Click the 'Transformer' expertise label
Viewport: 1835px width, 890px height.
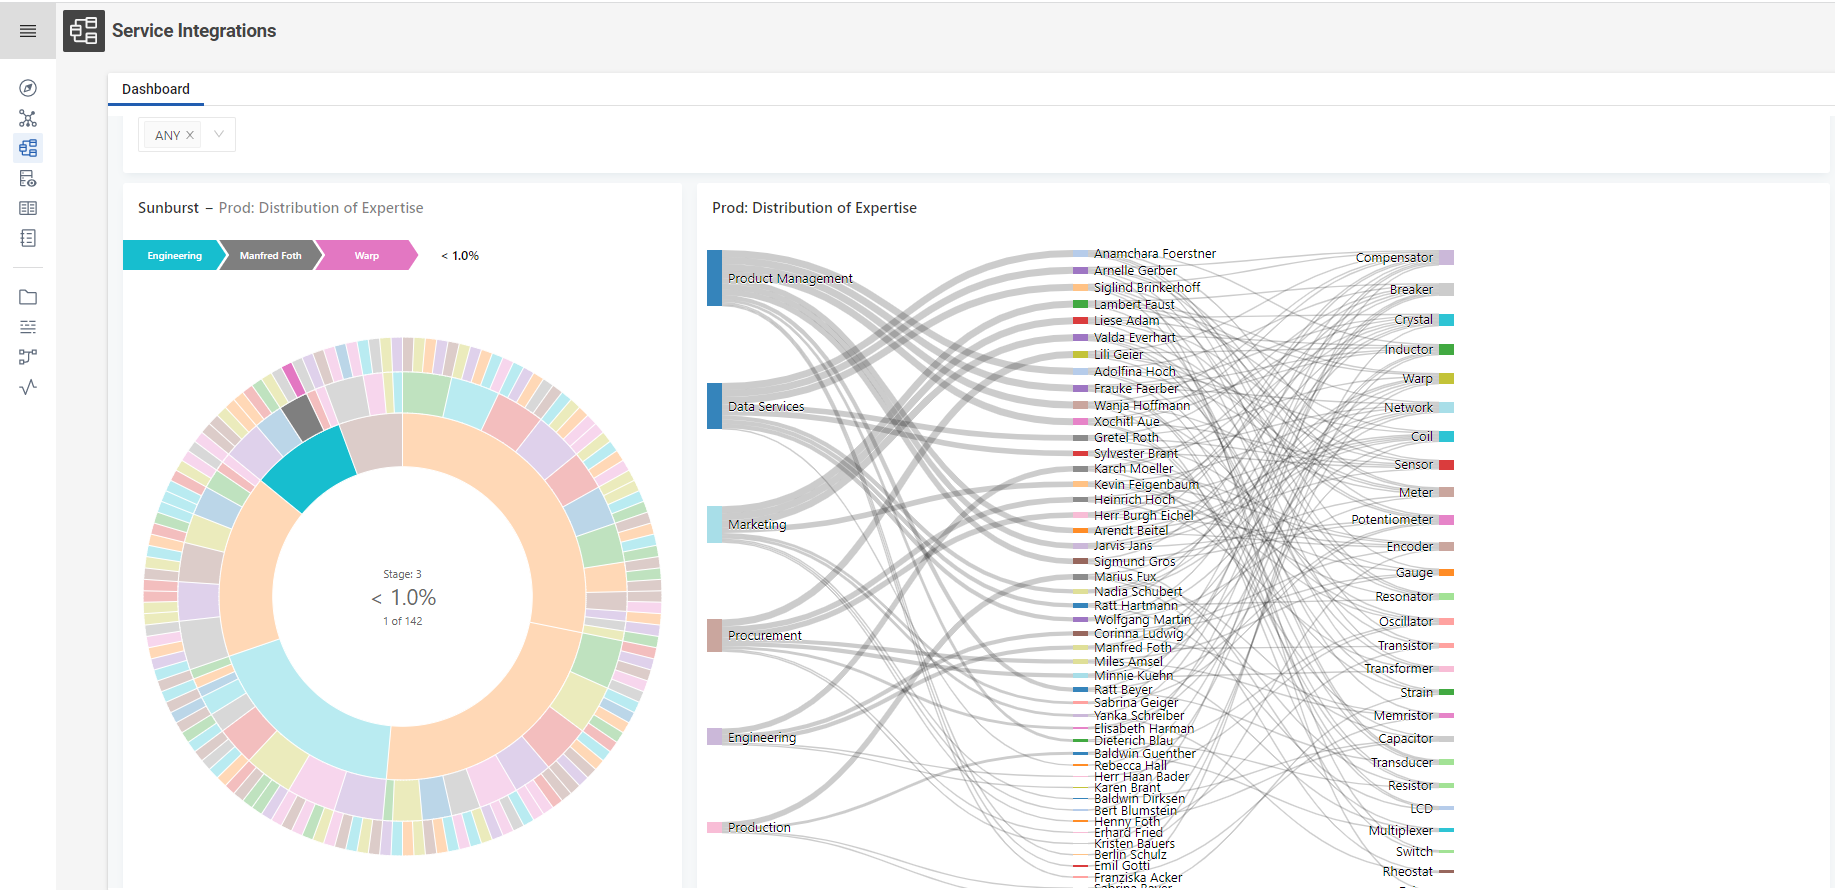point(1399,668)
